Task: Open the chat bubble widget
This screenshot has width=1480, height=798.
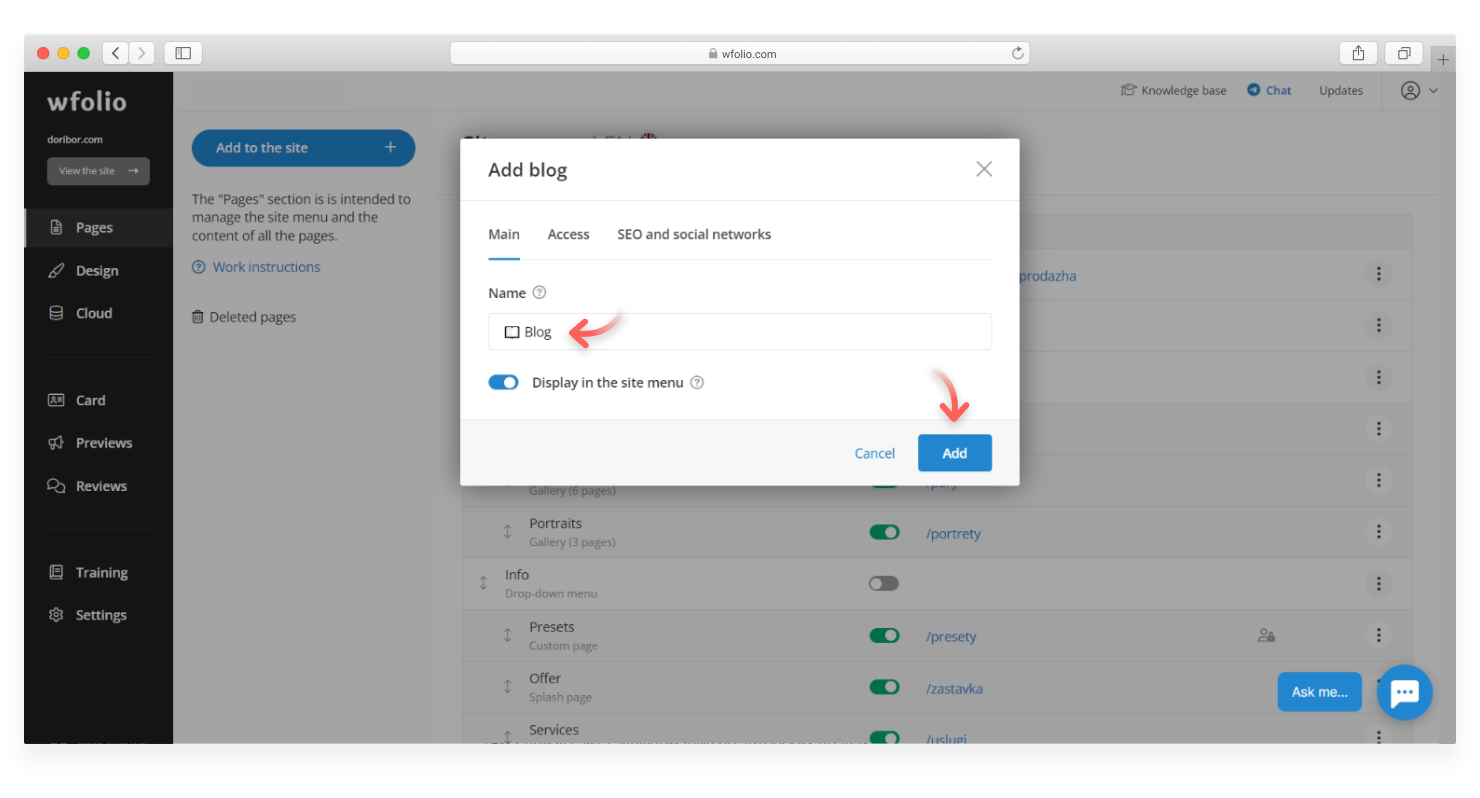Action: pyautogui.click(x=1404, y=692)
